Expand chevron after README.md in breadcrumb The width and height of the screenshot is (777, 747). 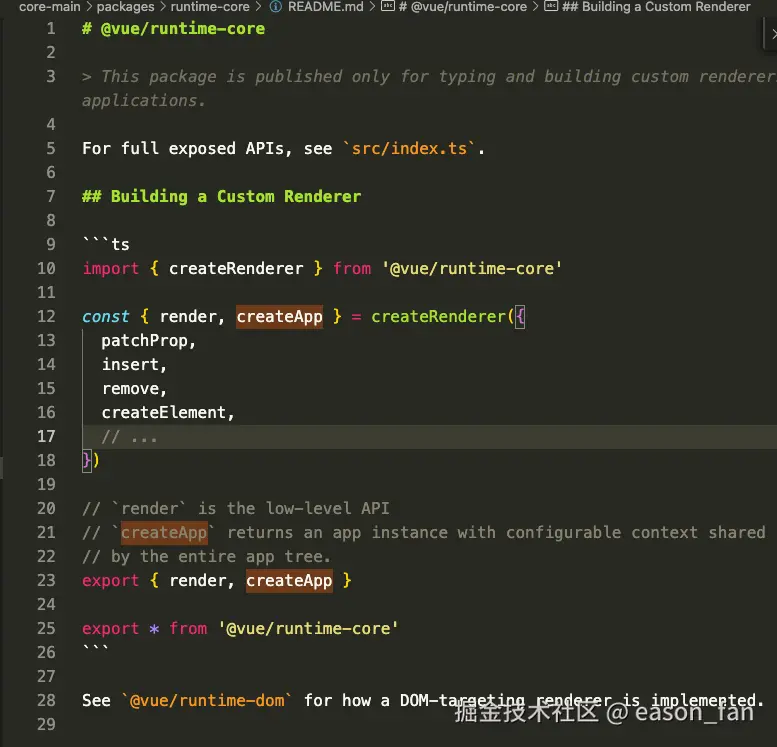coord(372,6)
